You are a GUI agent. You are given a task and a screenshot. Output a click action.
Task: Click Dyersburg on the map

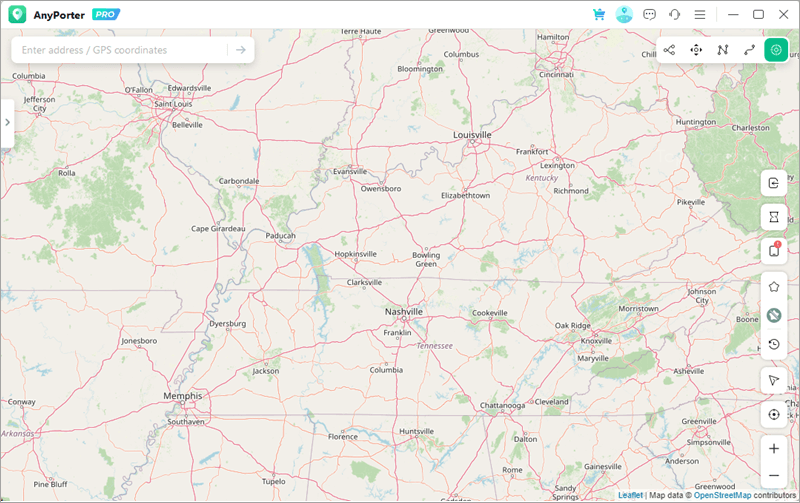coord(228,324)
